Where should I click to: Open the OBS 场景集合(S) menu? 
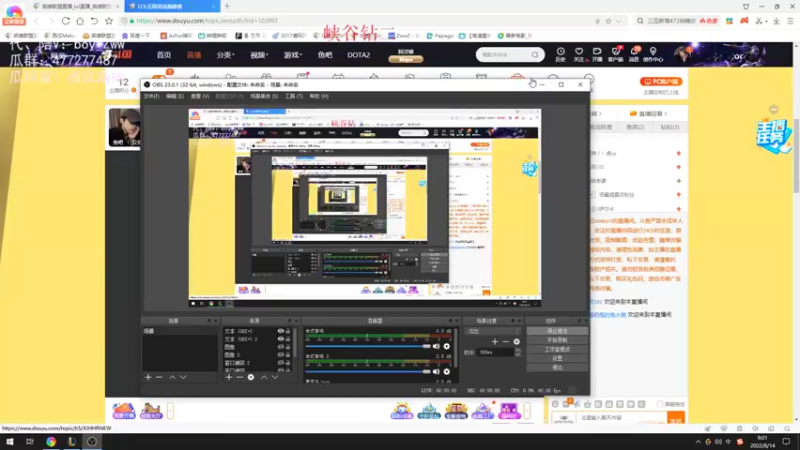click(x=264, y=96)
